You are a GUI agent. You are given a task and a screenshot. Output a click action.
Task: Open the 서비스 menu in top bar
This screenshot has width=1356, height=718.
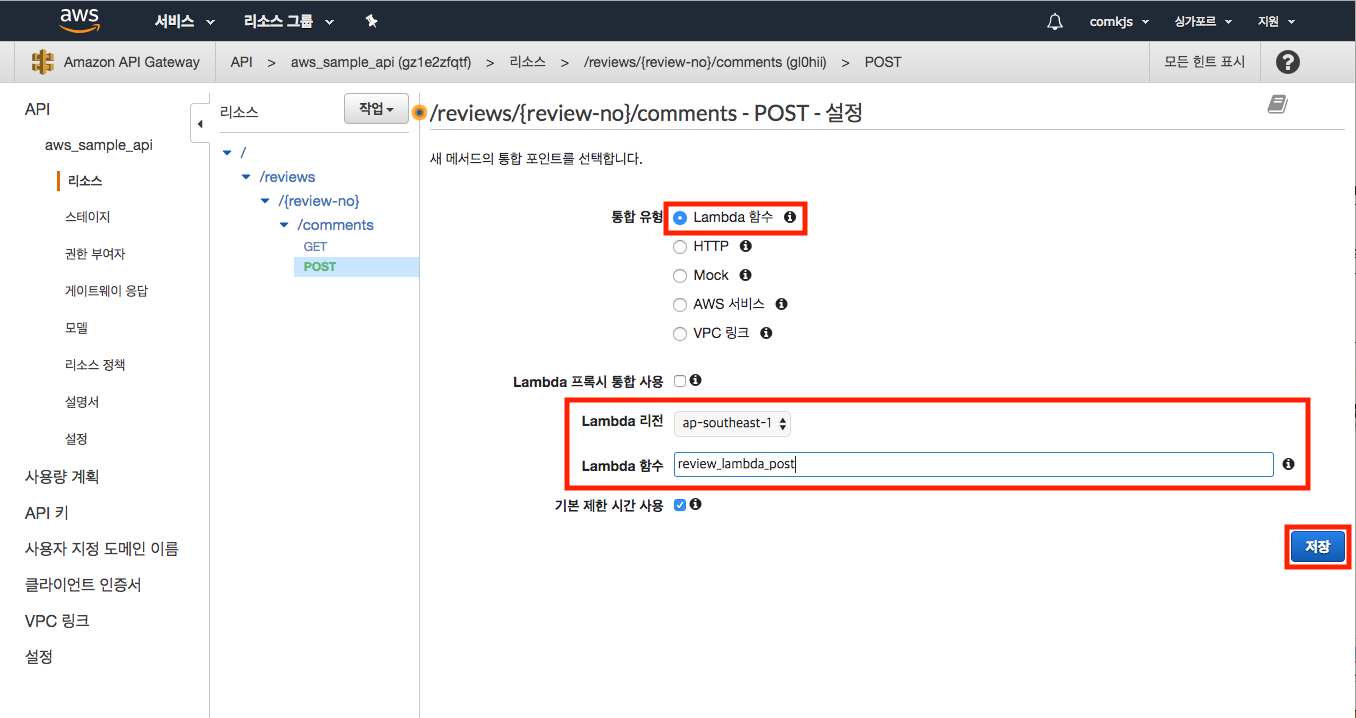(184, 21)
